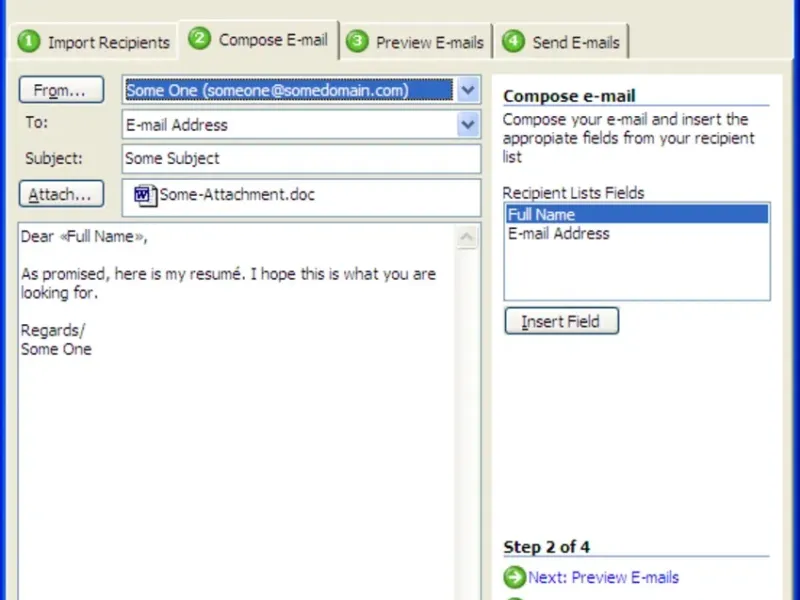
Task: Click the message body scroll up arrow
Action: (x=467, y=237)
